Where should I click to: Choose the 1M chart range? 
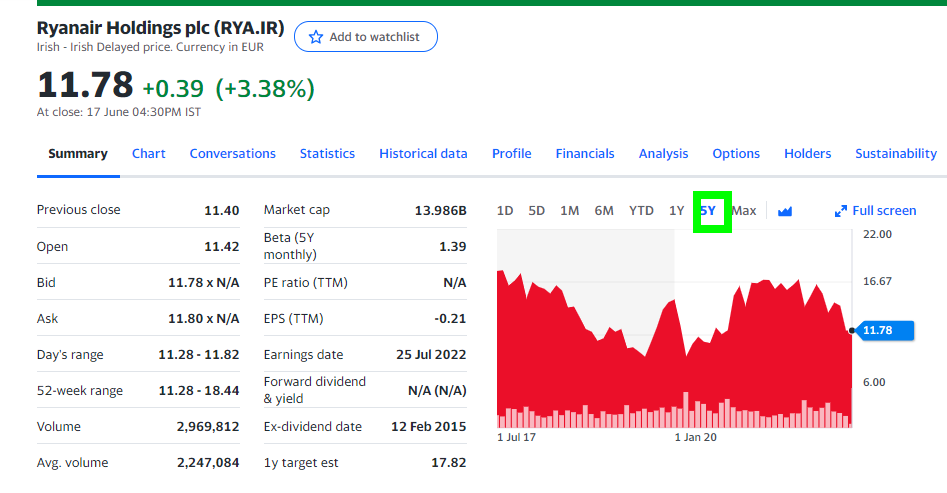(x=570, y=211)
